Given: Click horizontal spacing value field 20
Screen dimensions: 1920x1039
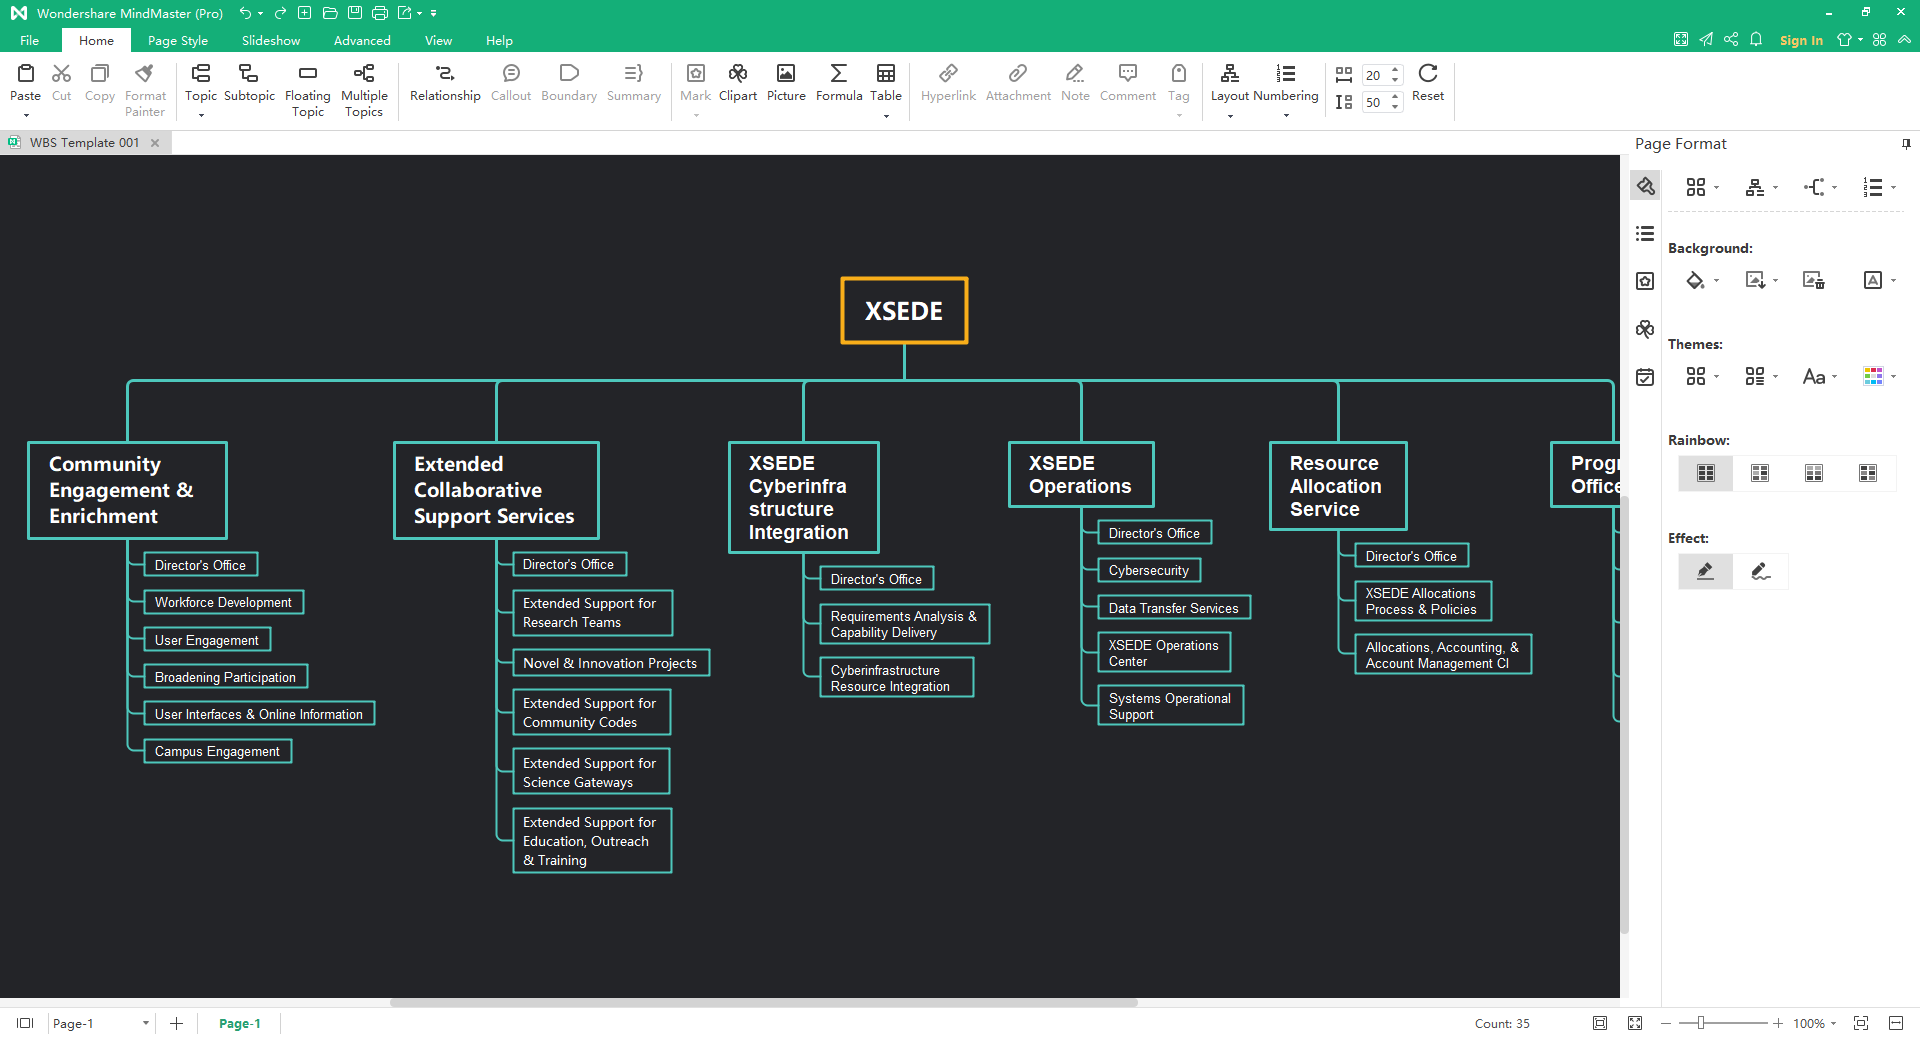Looking at the screenshot, I should pos(1374,75).
